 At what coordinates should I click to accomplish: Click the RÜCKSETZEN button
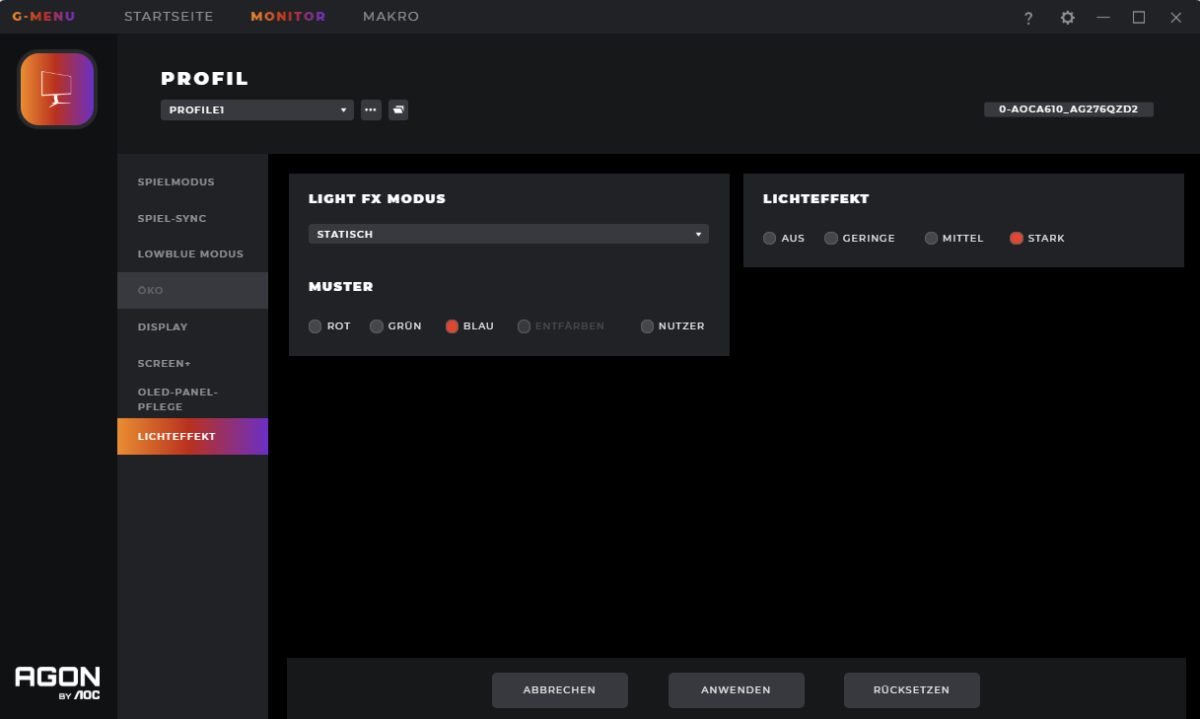point(911,690)
